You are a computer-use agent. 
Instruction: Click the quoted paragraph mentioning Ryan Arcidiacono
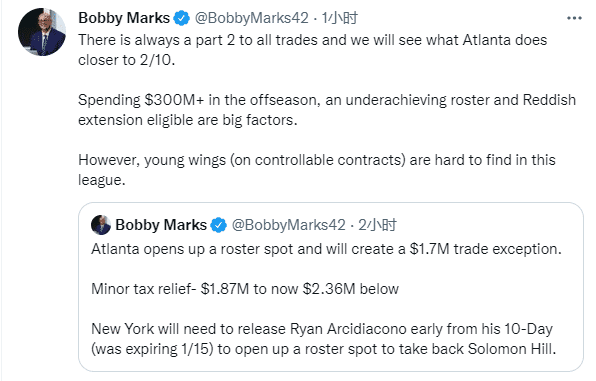323,339
